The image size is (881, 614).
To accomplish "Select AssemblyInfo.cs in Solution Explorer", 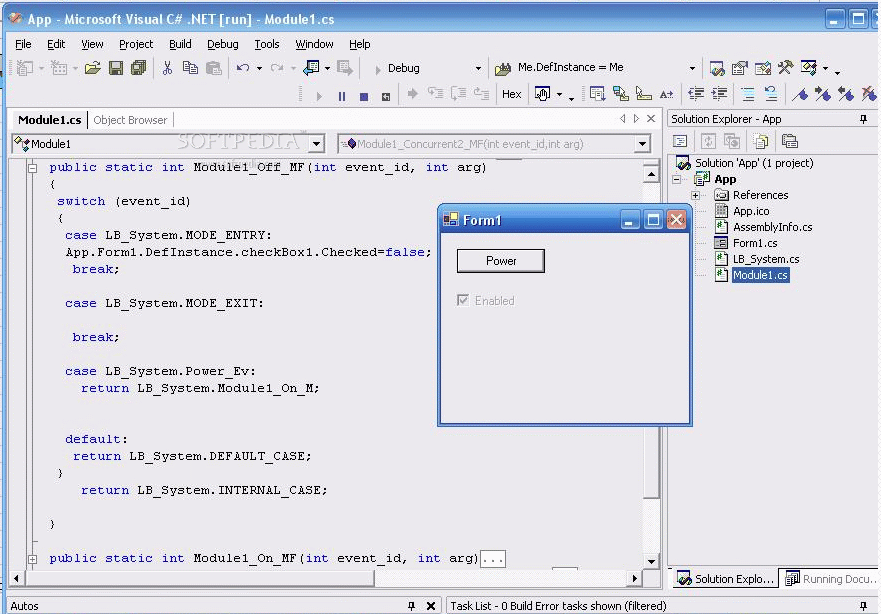I will (x=773, y=227).
